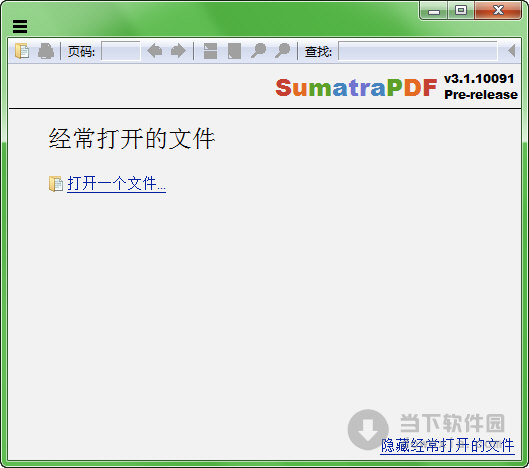Click the Print toolbar icon
This screenshot has width=529, height=468.
click(46, 51)
